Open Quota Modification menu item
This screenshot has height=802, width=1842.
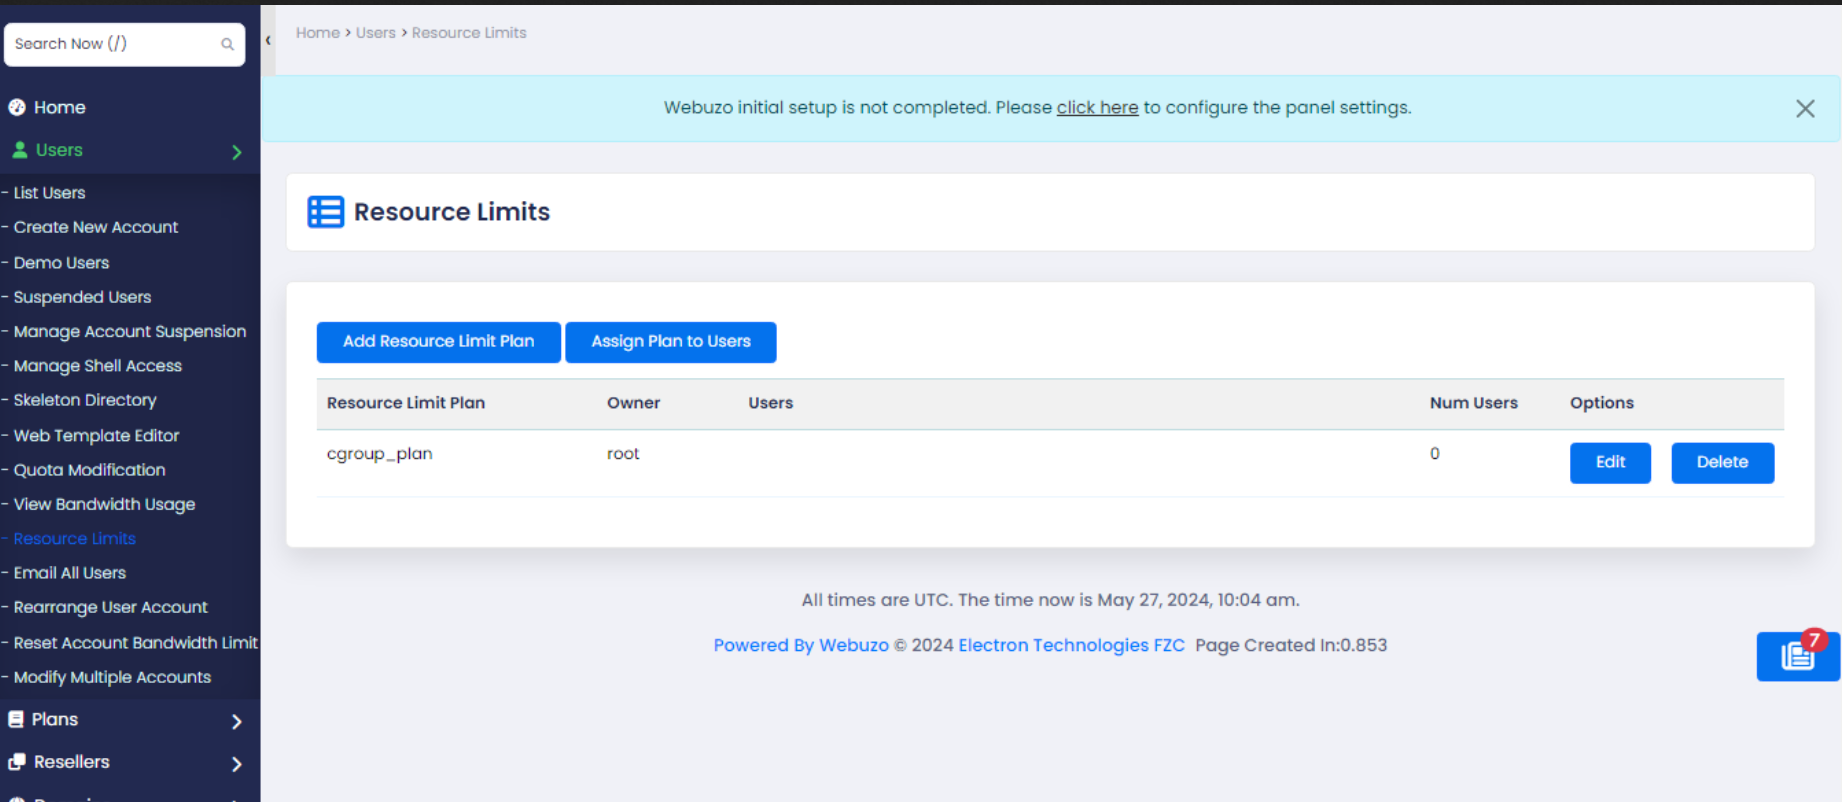pos(89,470)
